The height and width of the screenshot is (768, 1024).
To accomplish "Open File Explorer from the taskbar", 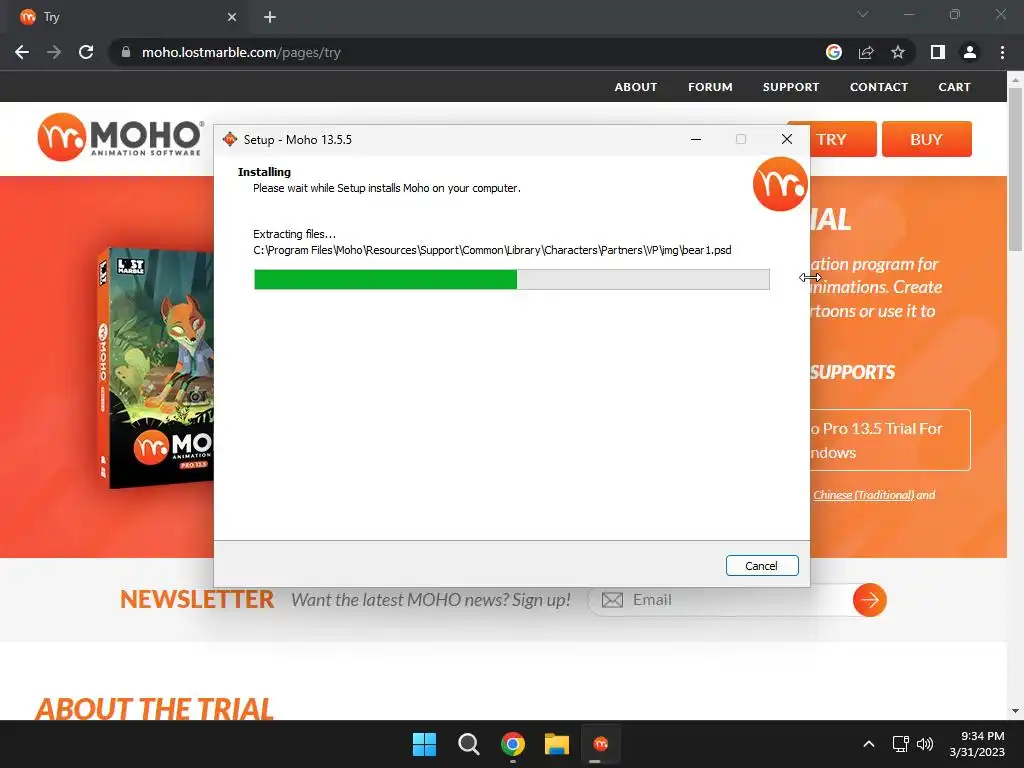I will [557, 744].
